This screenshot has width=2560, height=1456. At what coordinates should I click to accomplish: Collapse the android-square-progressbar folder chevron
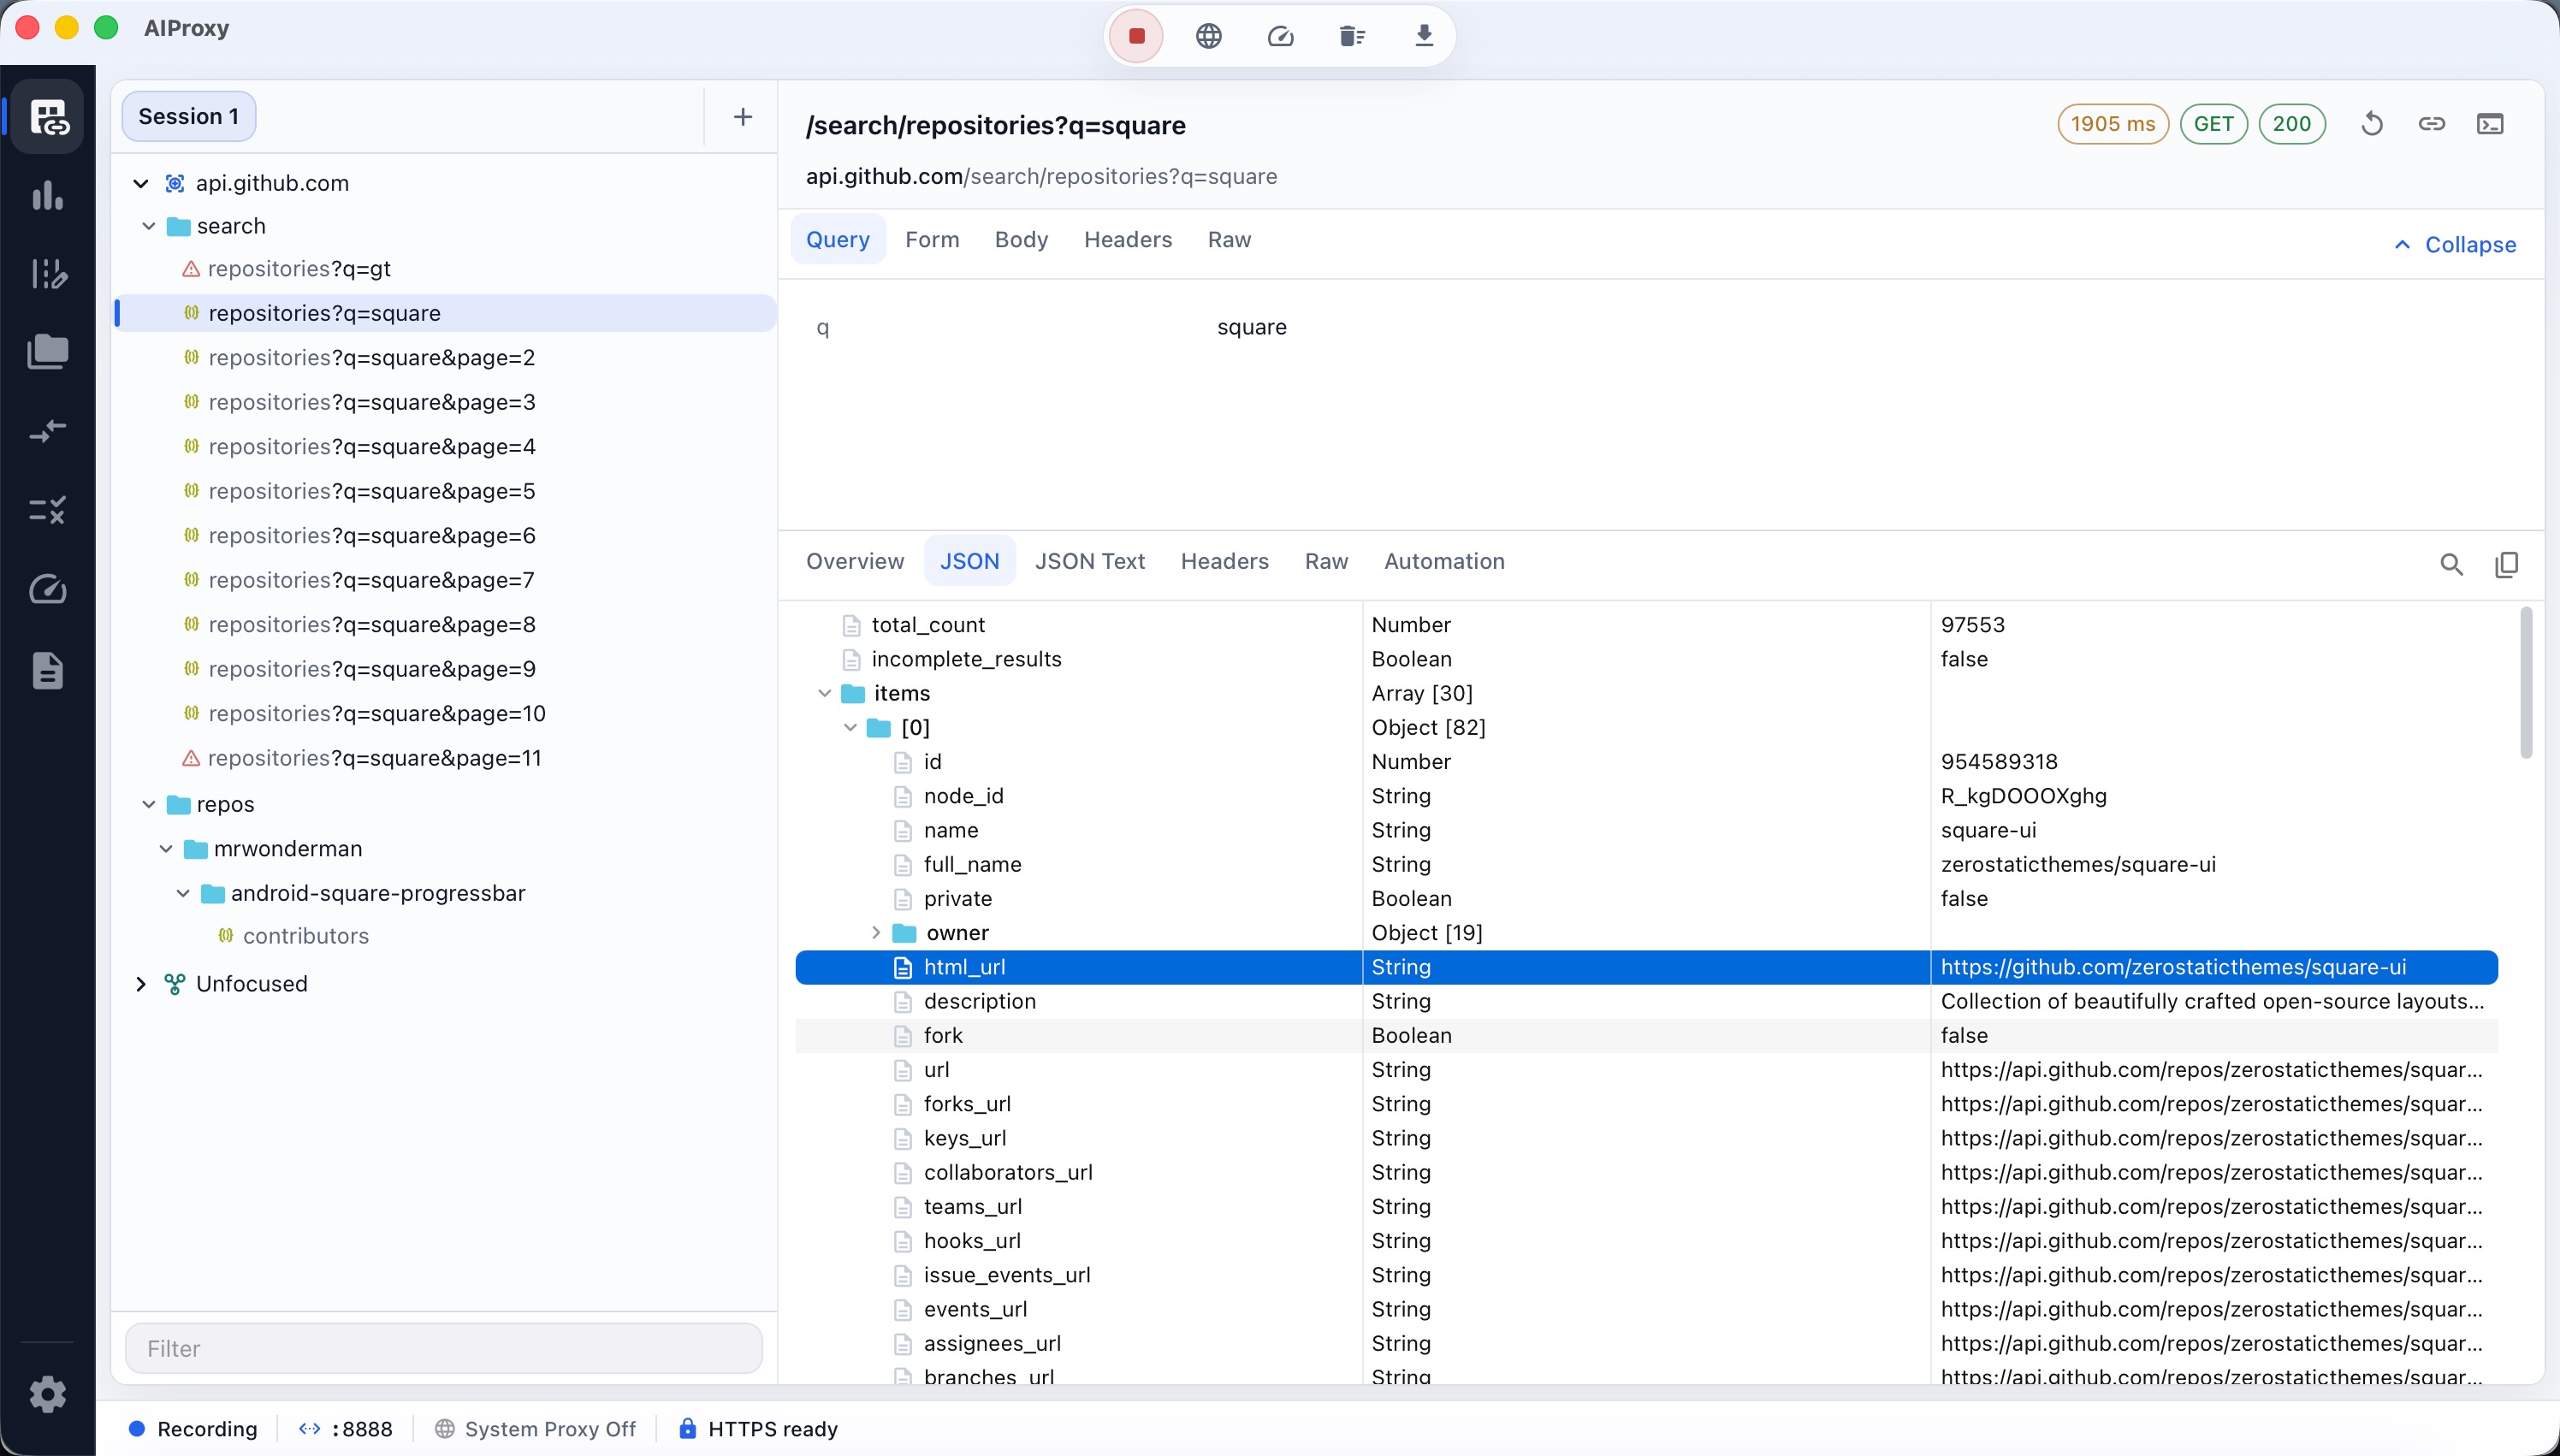pos(183,893)
